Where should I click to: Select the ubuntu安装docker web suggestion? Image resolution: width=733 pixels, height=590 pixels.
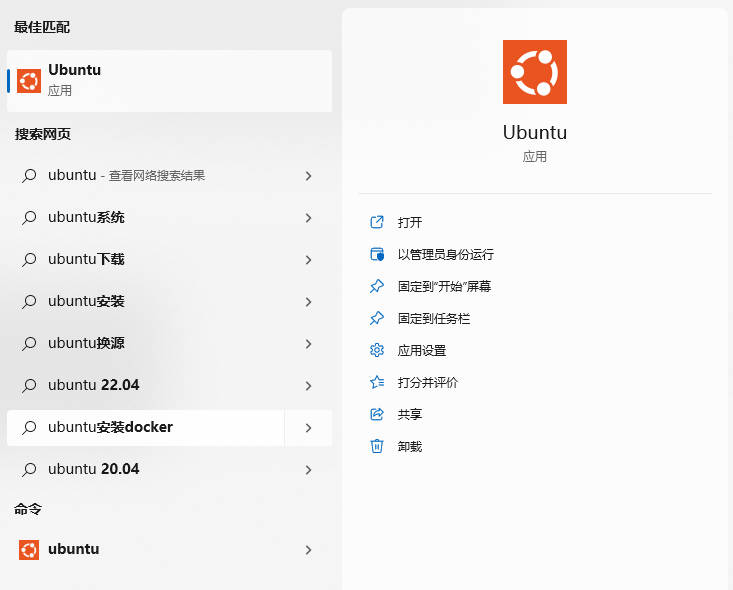point(145,428)
